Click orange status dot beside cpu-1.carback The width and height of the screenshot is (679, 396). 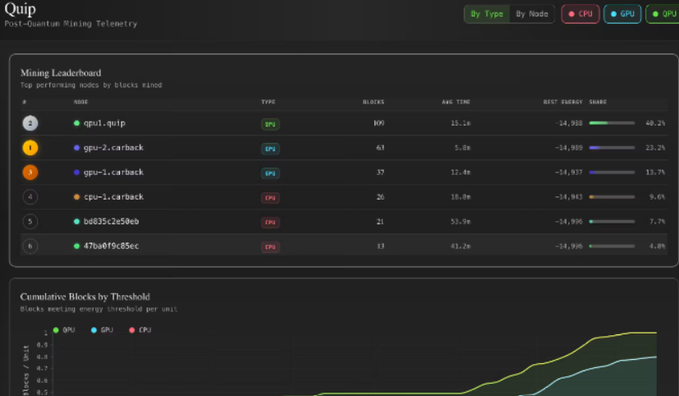click(x=77, y=197)
